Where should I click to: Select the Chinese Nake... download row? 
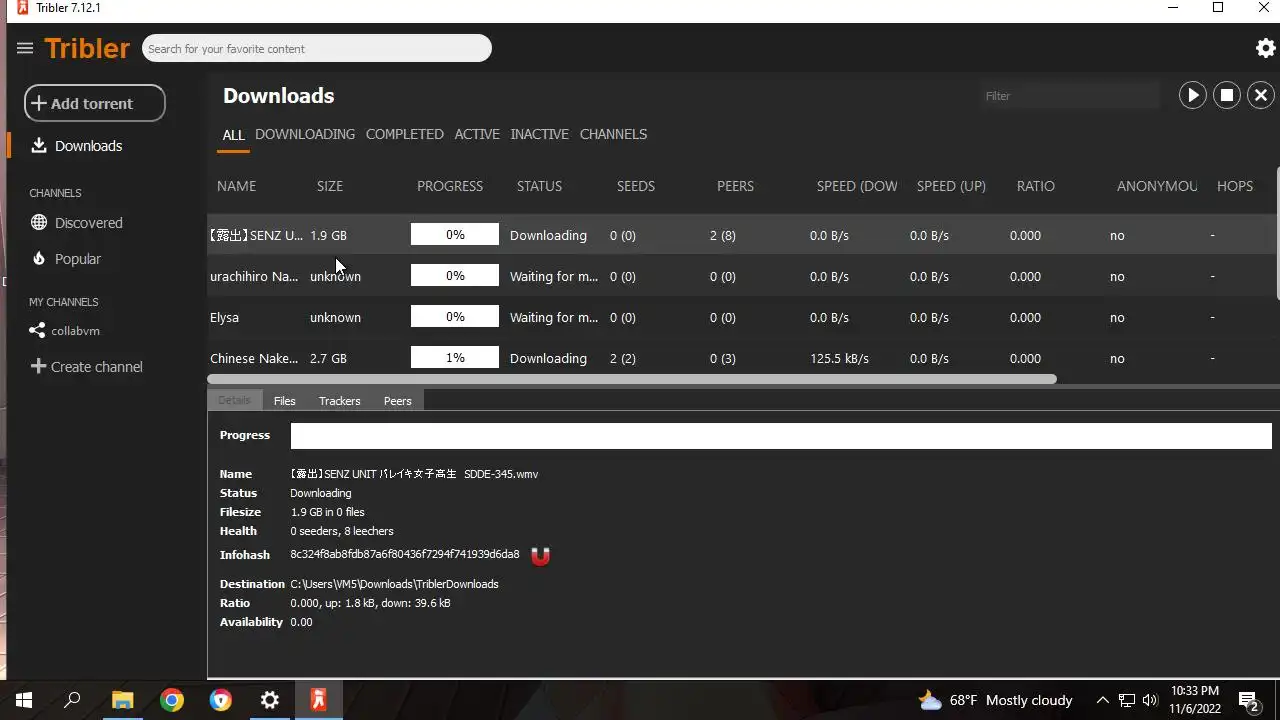742,357
